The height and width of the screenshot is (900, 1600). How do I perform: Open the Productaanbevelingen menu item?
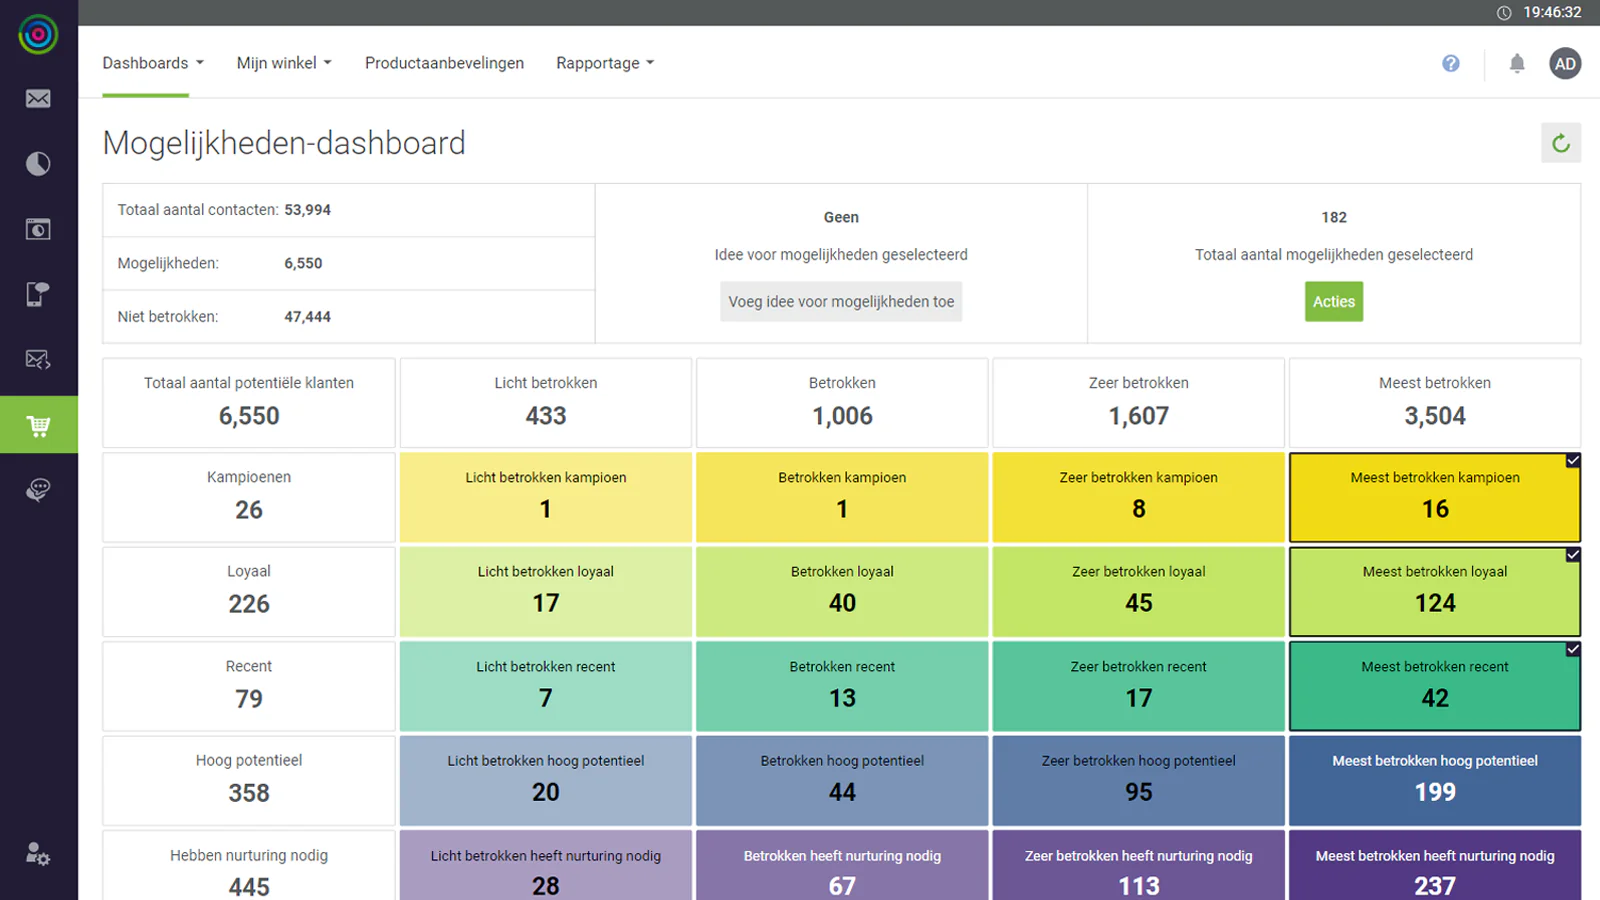[444, 63]
